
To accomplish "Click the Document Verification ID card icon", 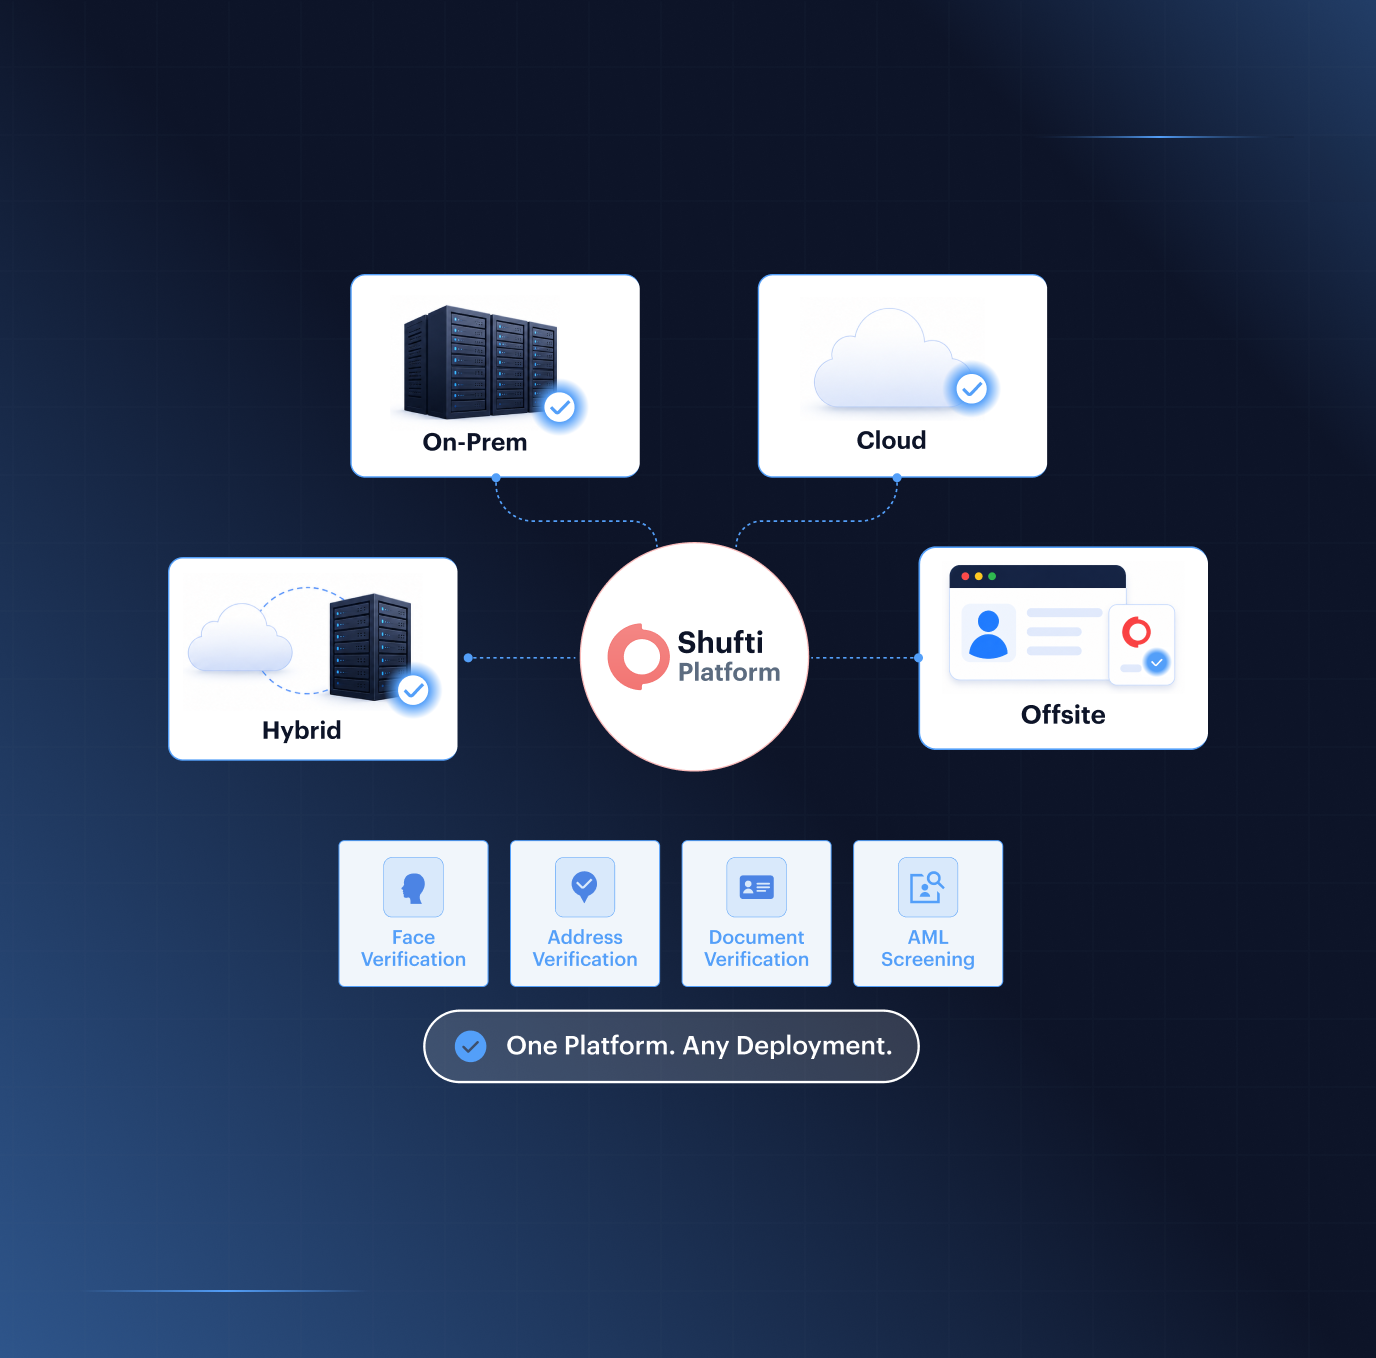I will tap(756, 887).
